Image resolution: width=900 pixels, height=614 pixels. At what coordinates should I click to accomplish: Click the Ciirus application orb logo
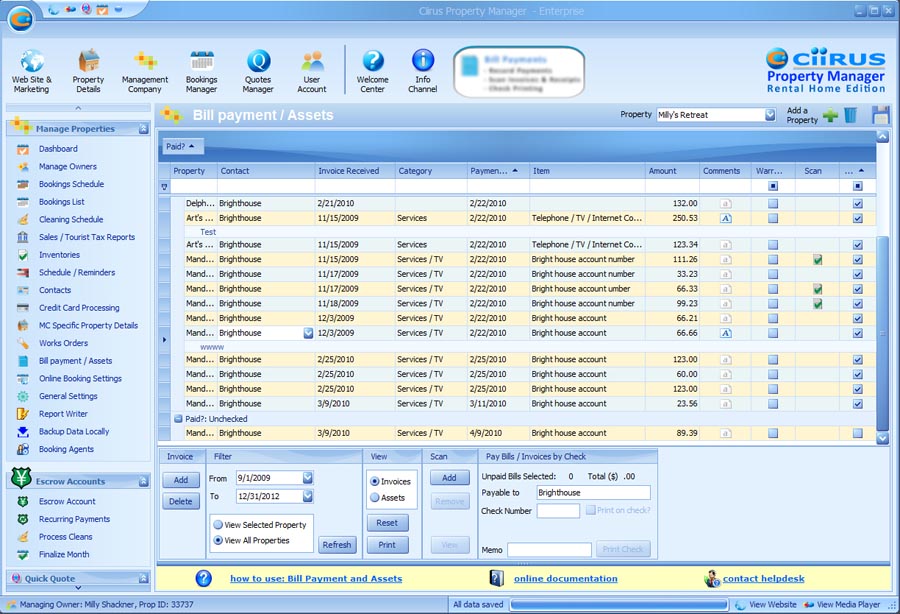(21, 19)
